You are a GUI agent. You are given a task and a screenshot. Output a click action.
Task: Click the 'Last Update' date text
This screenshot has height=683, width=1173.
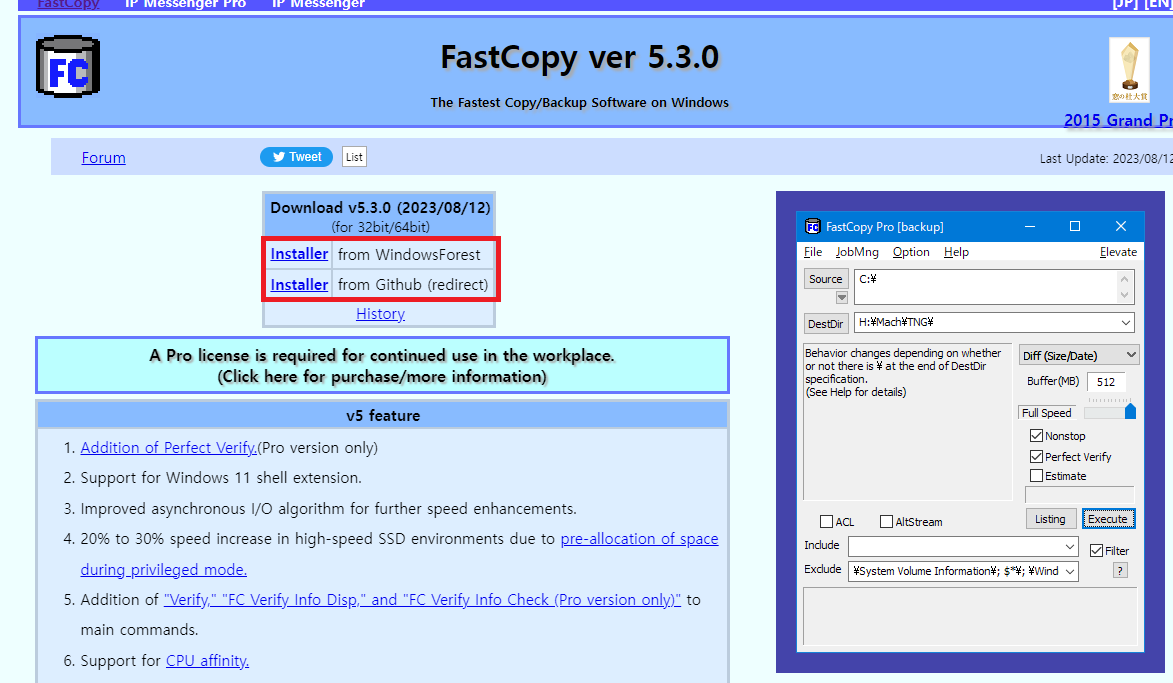tap(1106, 159)
